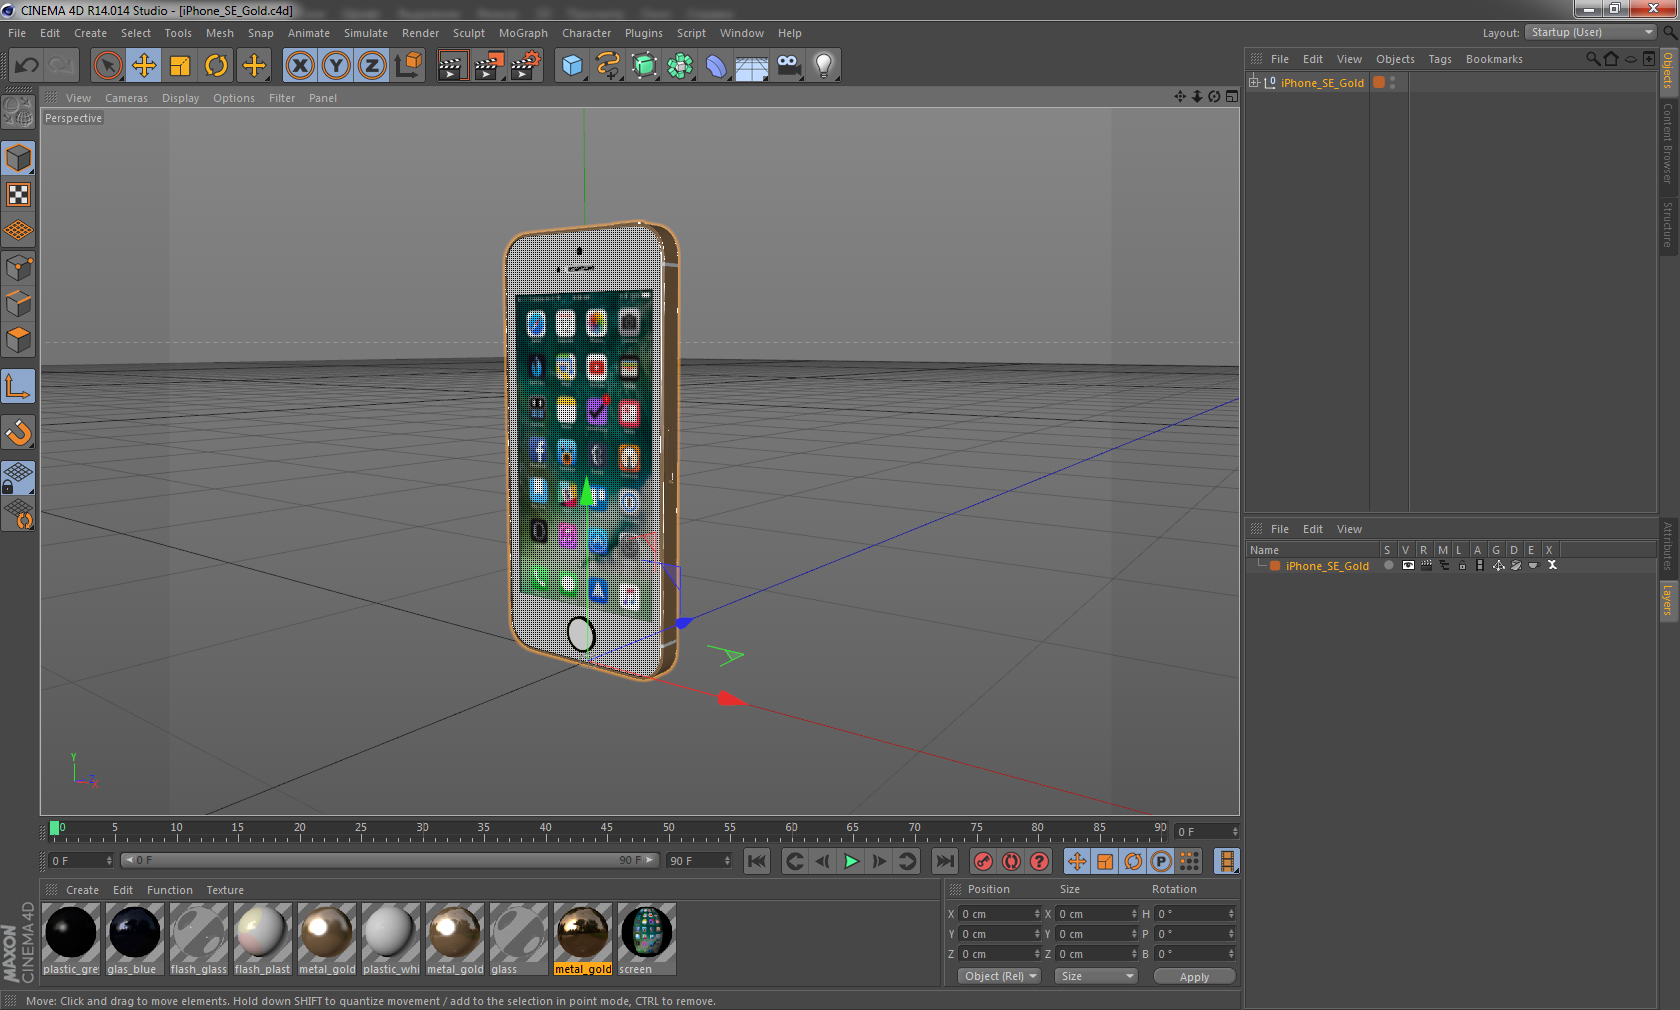
Task: Activate the Rotate tool in top toolbar
Action: tap(216, 66)
